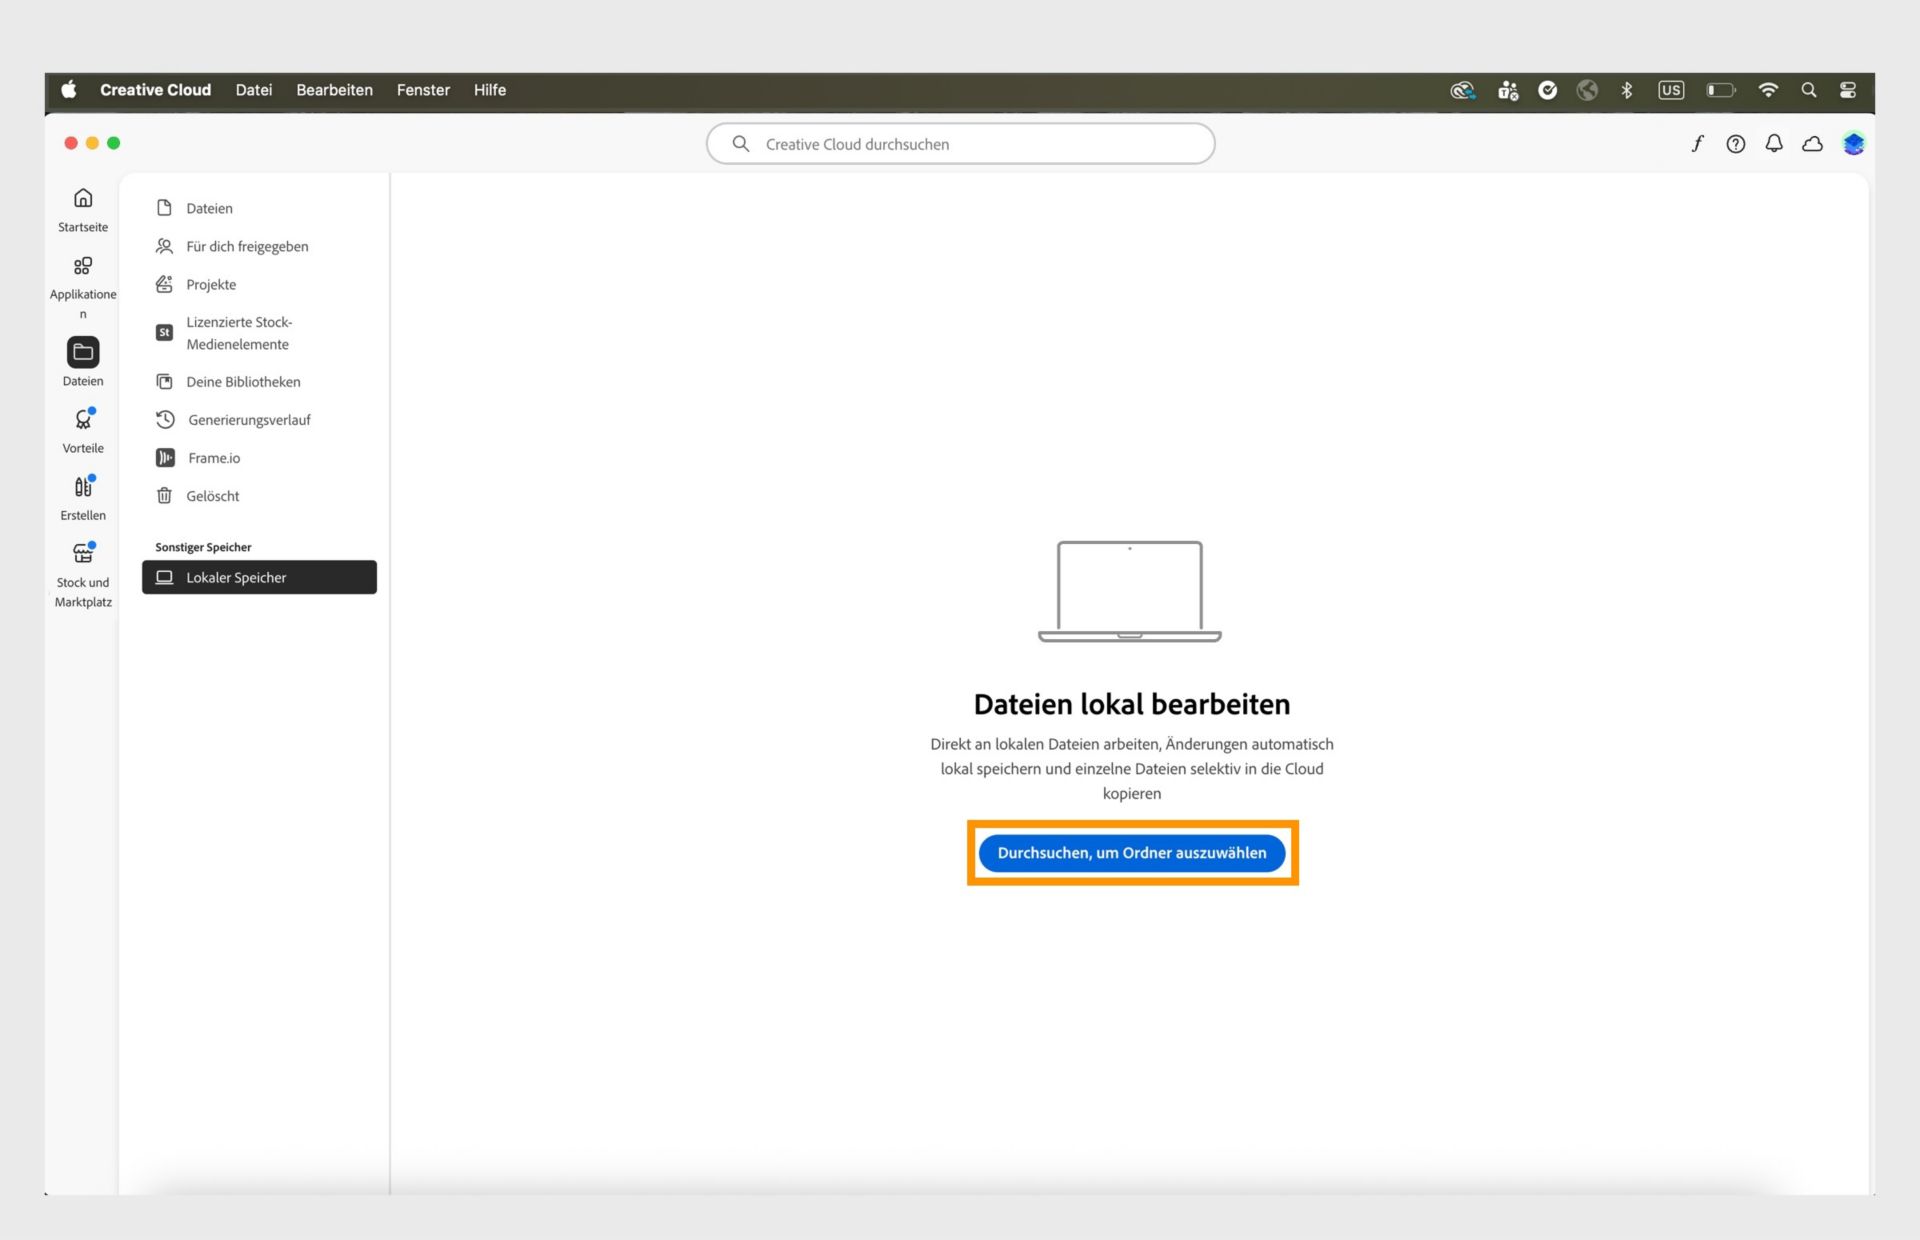Click the Sonstiger Speicher heading
The width and height of the screenshot is (1920, 1240).
(x=203, y=547)
